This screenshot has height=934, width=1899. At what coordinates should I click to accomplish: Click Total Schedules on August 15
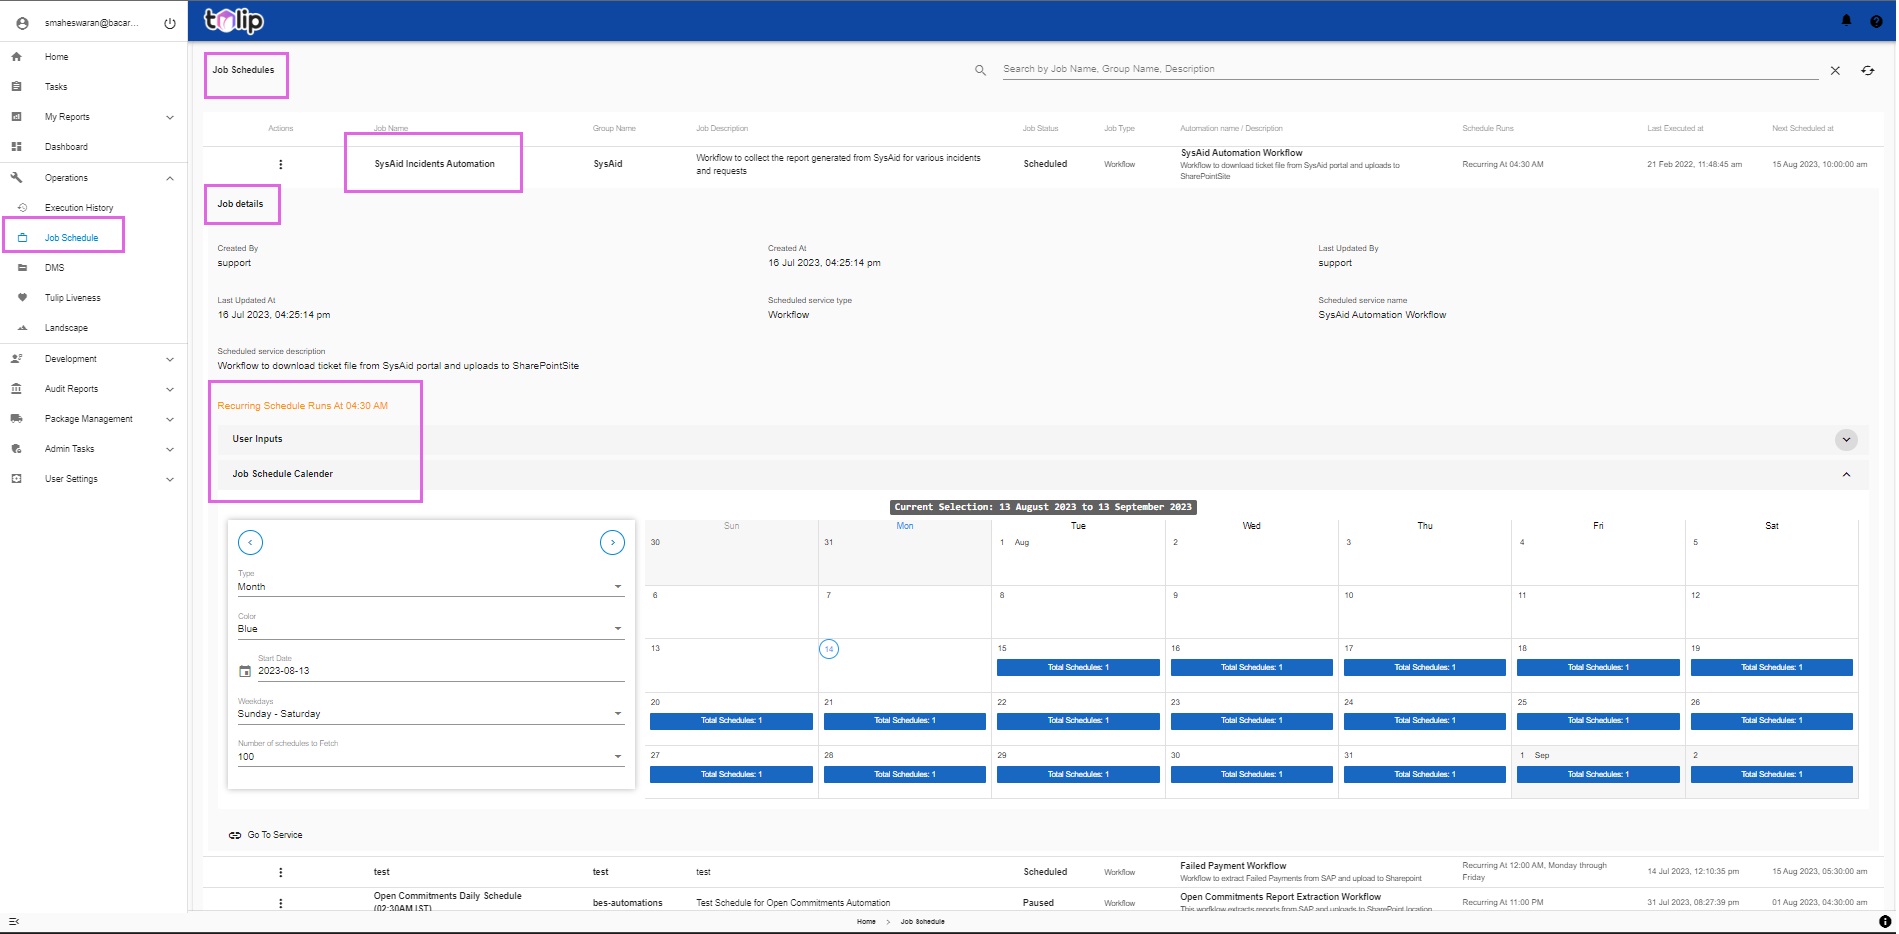[1078, 668]
